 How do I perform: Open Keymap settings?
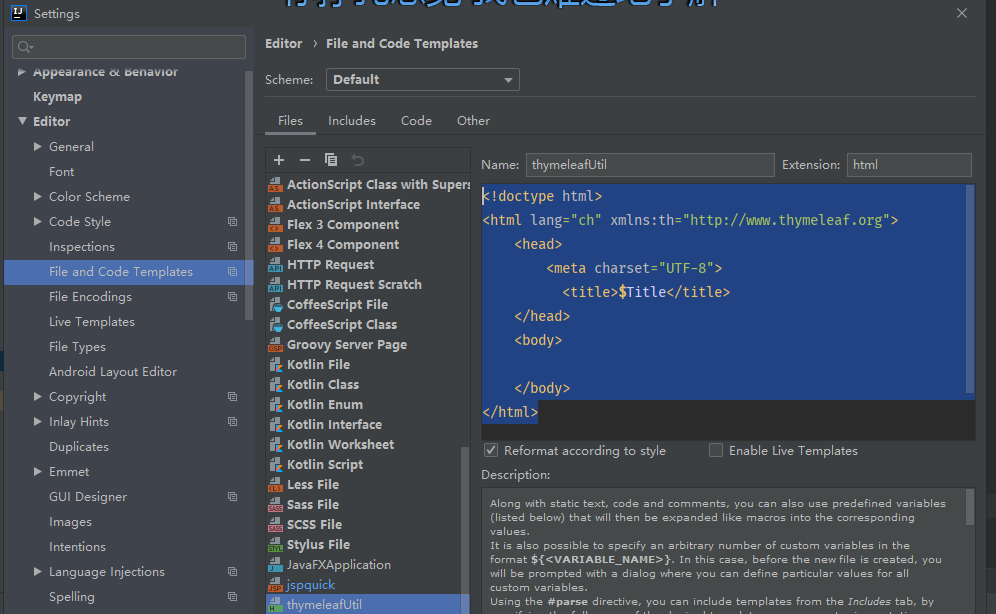[57, 97]
